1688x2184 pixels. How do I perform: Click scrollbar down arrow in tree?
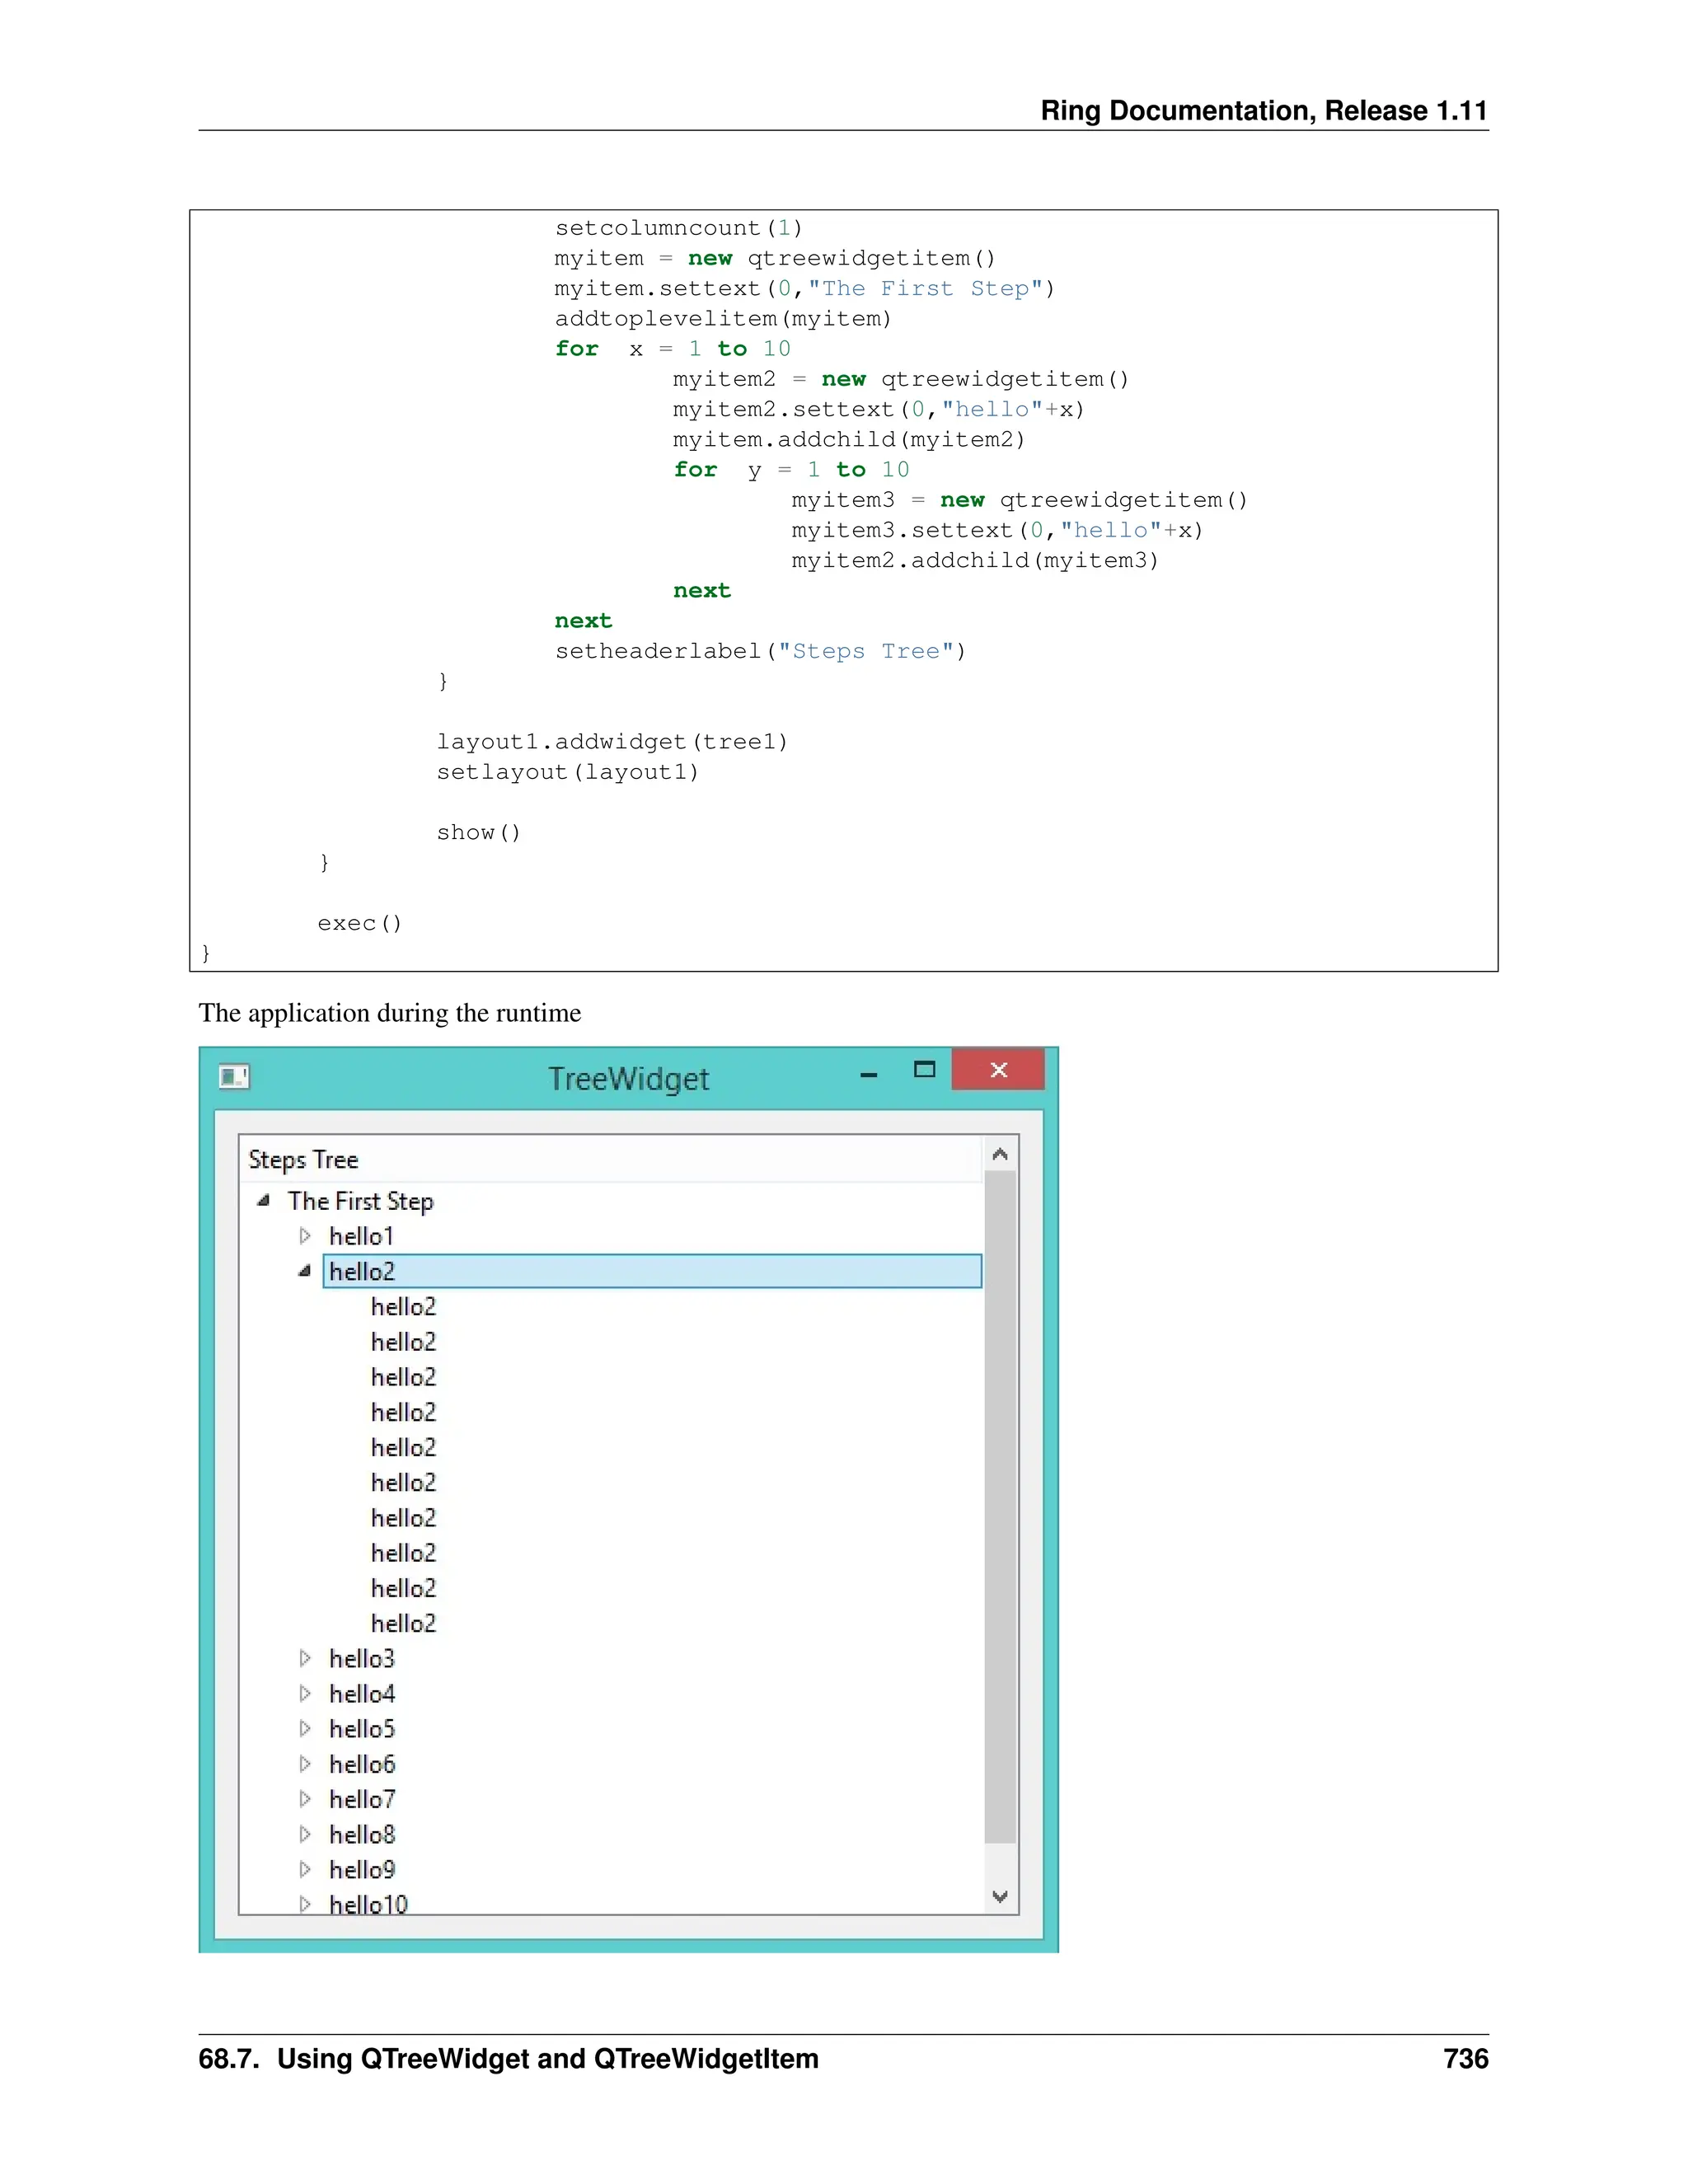click(x=999, y=1896)
